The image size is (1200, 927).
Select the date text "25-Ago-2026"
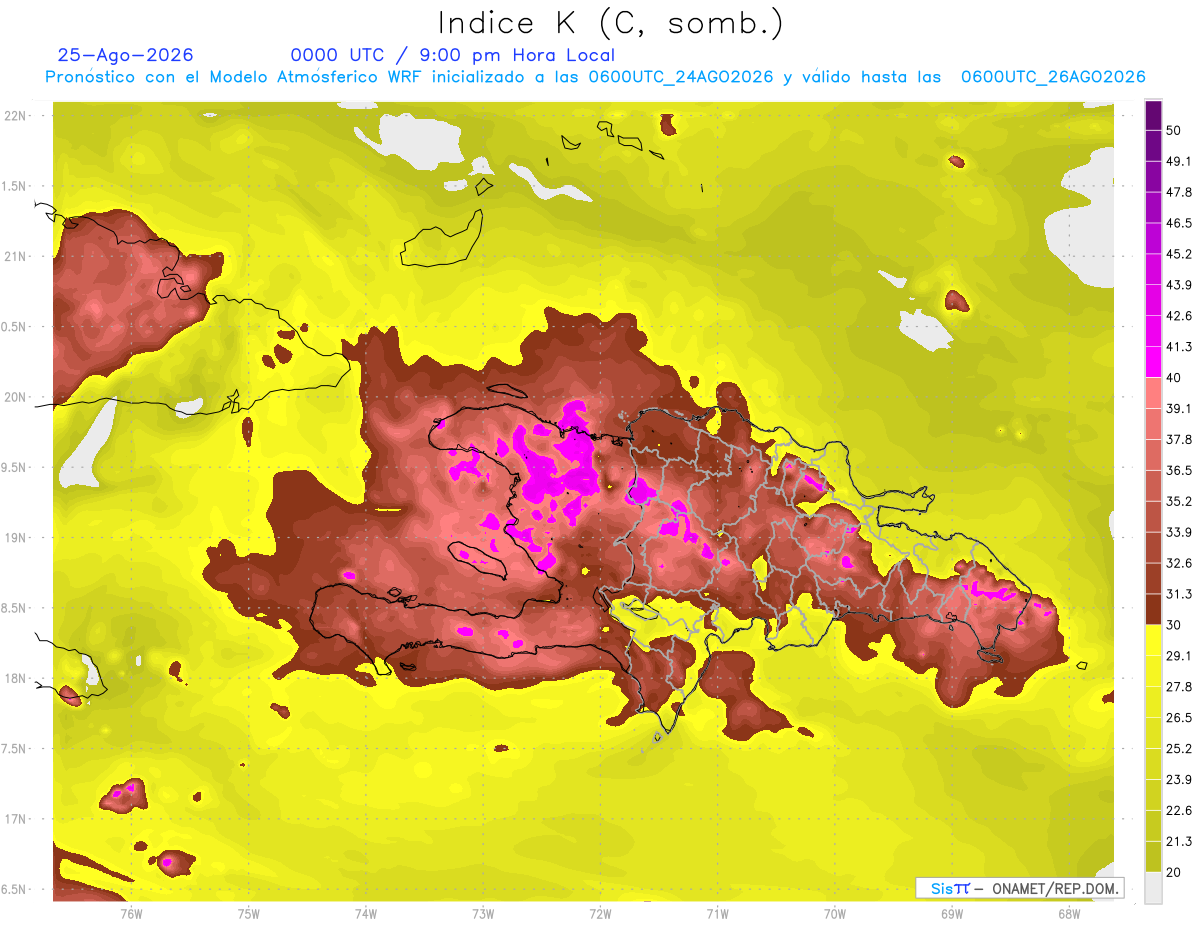[126, 55]
